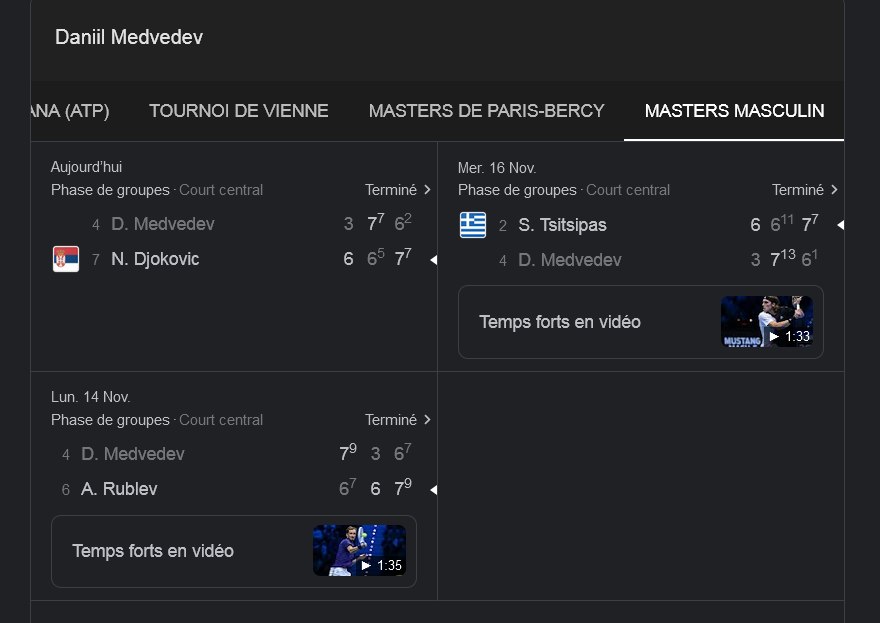The image size is (880, 623).
Task: Expand the 14 Nov match Terminé chevron
Action: (x=427, y=420)
